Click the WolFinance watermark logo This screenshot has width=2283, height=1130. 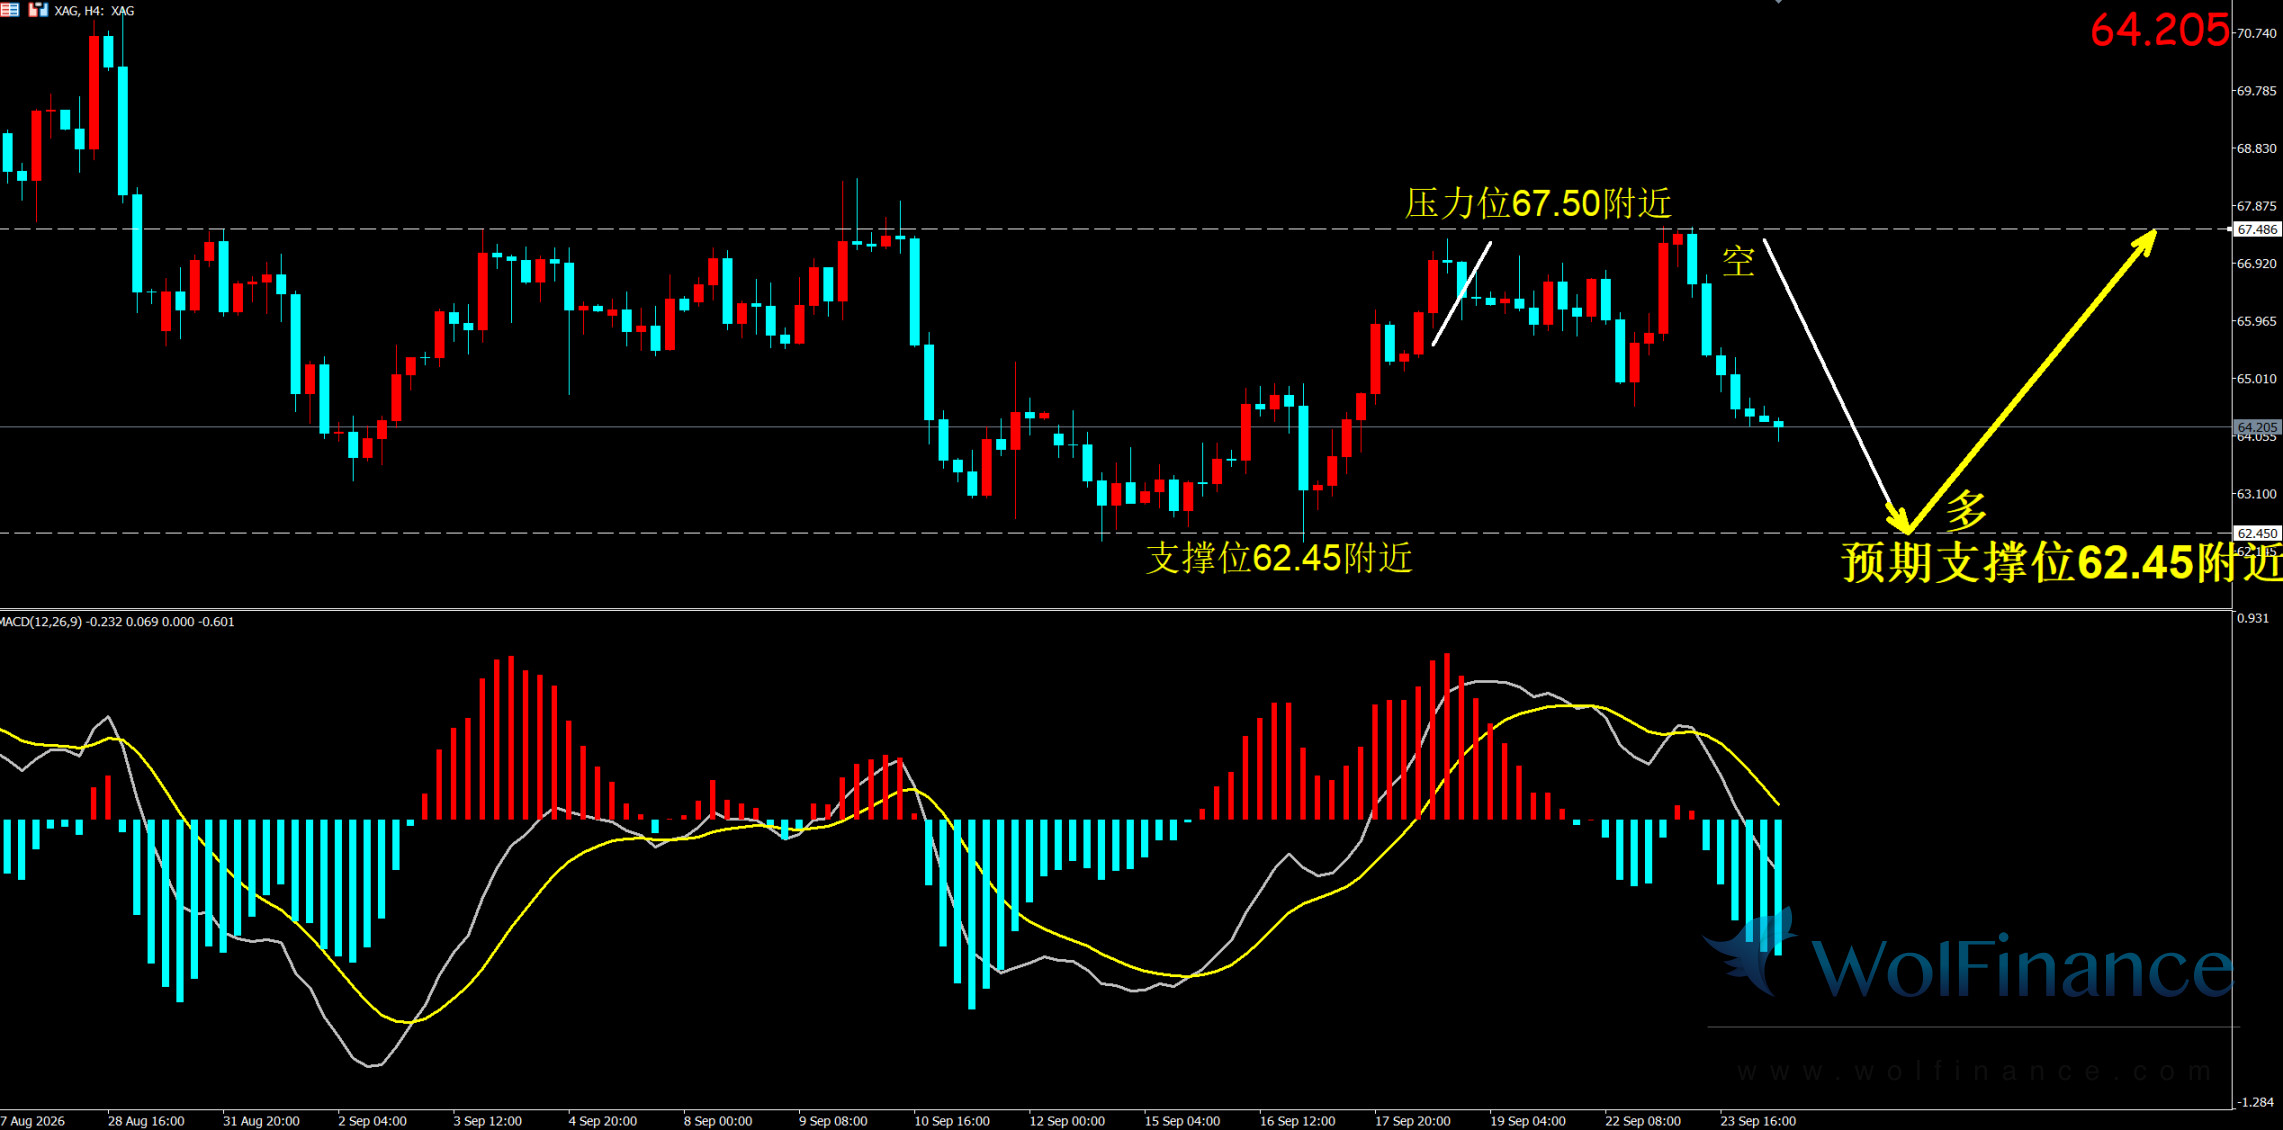coord(1968,961)
